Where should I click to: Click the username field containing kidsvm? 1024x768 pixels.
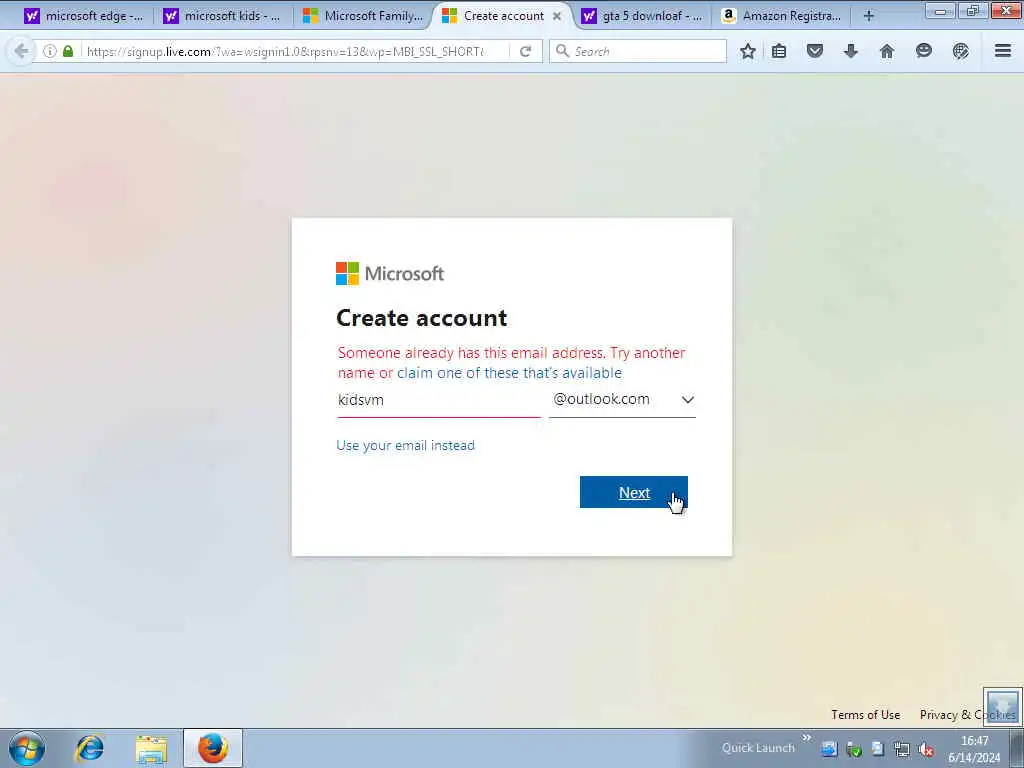click(438, 400)
